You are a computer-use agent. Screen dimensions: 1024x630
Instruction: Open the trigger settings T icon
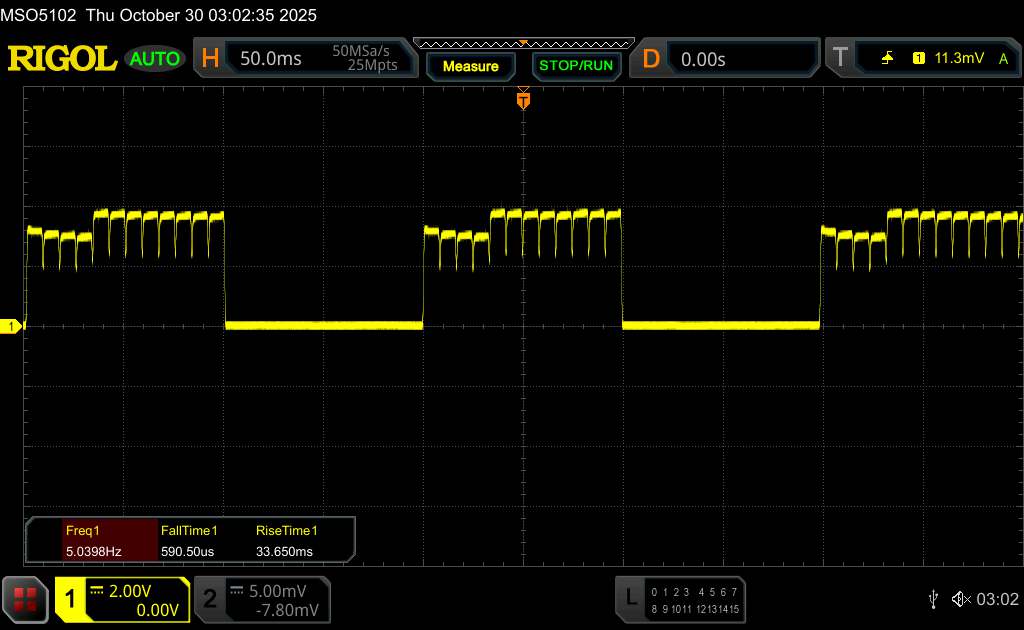(840, 59)
